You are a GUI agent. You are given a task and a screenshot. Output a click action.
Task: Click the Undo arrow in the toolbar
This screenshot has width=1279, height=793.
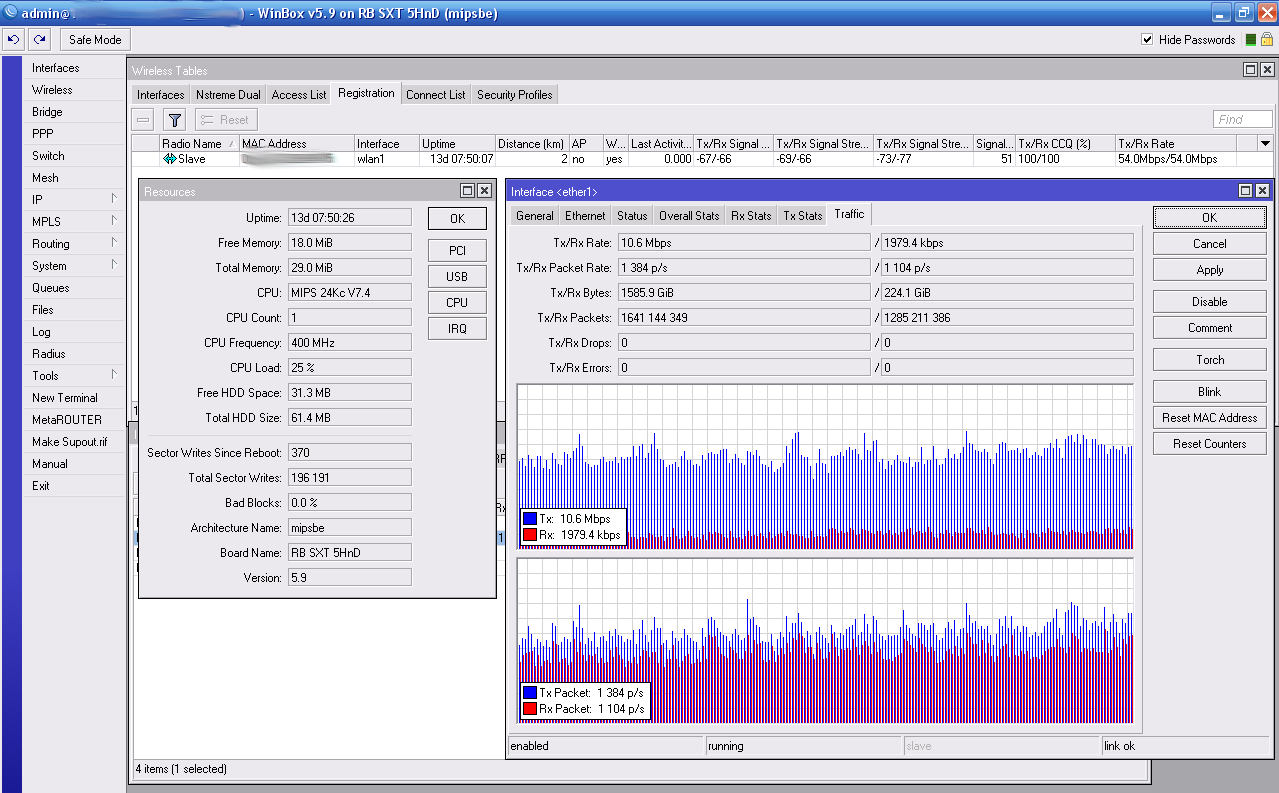tap(13, 40)
